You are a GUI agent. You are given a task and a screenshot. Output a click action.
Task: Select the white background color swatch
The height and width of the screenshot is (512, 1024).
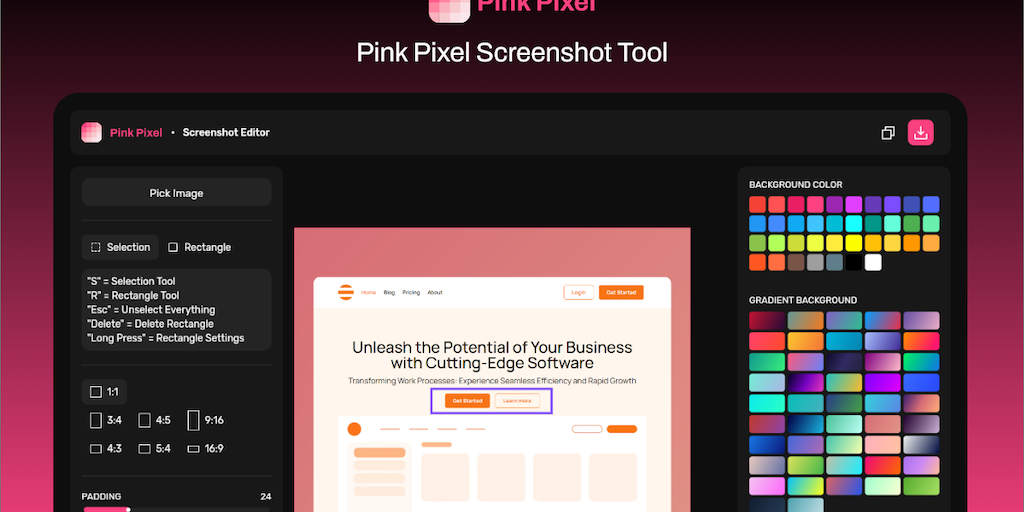click(873, 263)
